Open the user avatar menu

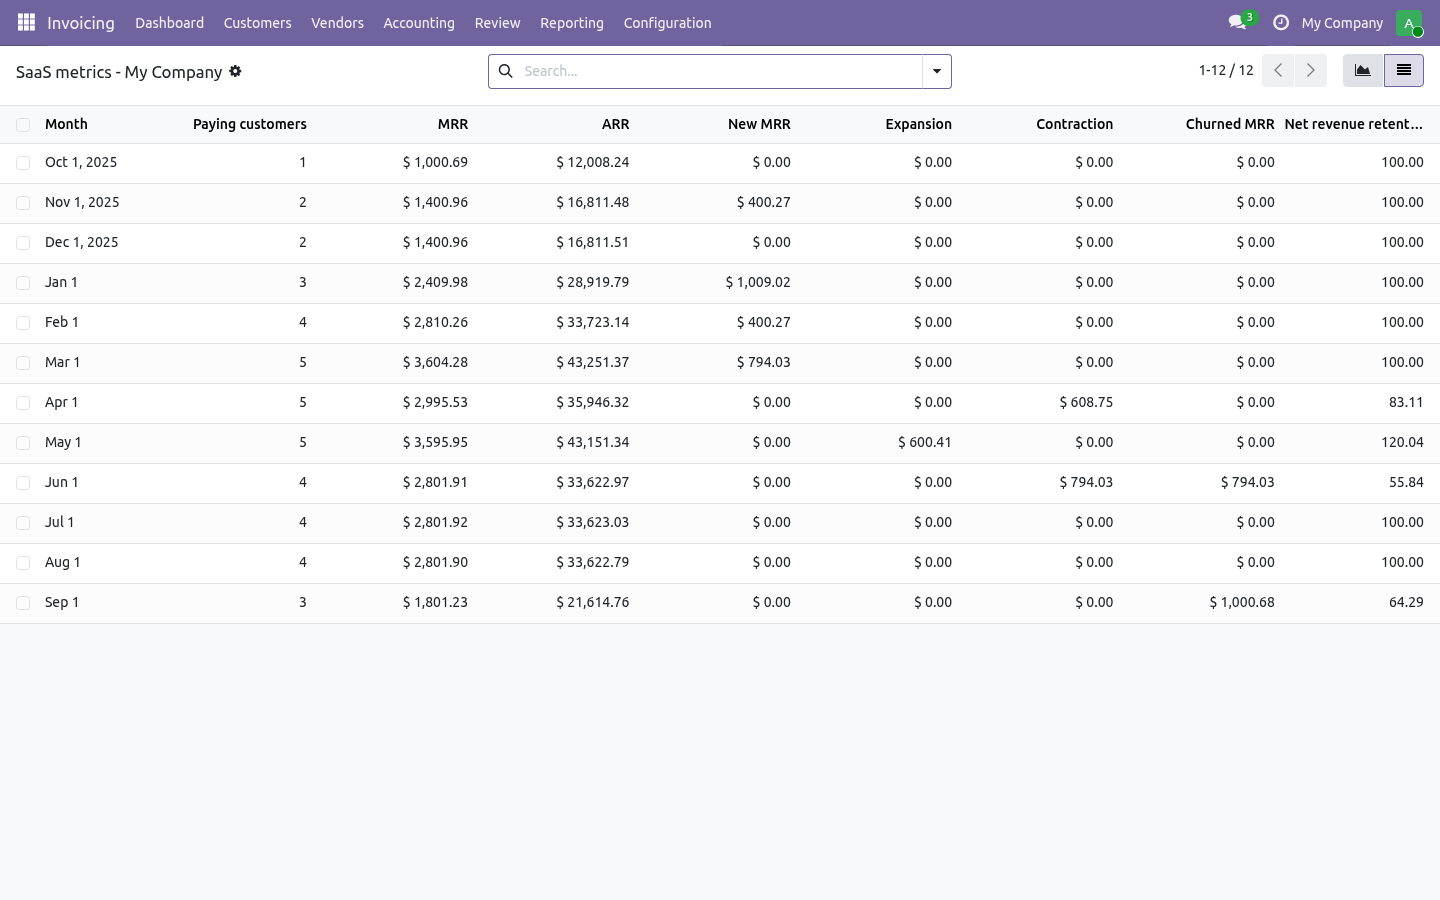pos(1409,22)
